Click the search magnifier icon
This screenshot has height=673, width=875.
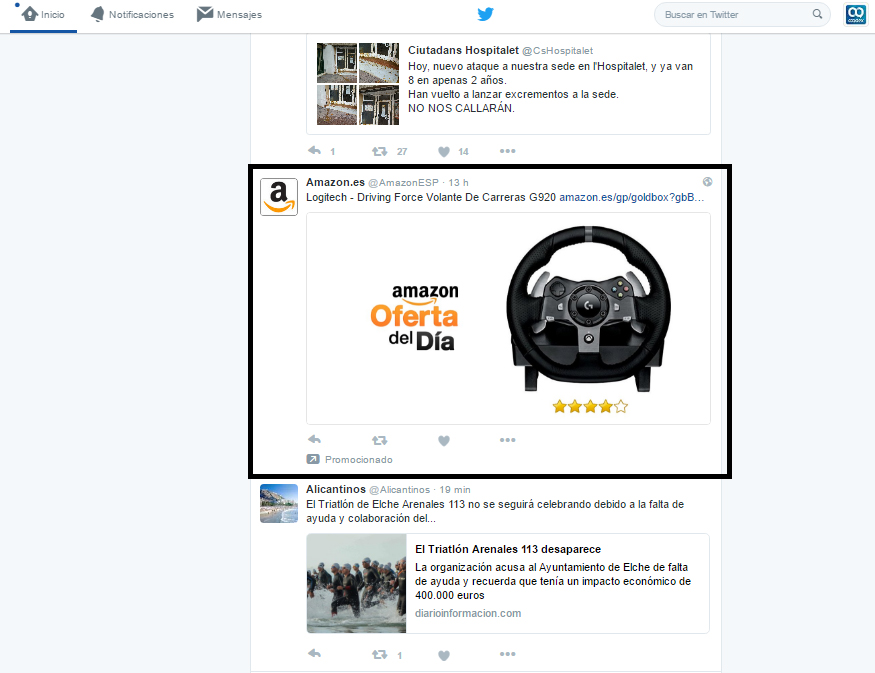pyautogui.click(x=817, y=15)
